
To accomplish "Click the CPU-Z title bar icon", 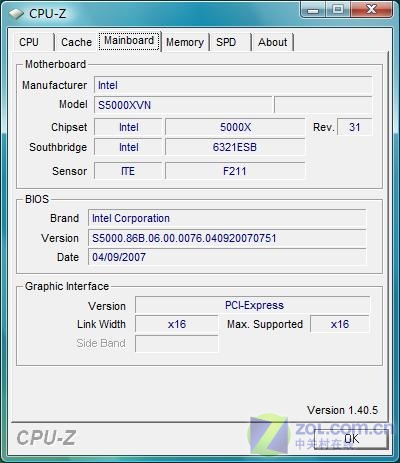I will pos(16,14).
